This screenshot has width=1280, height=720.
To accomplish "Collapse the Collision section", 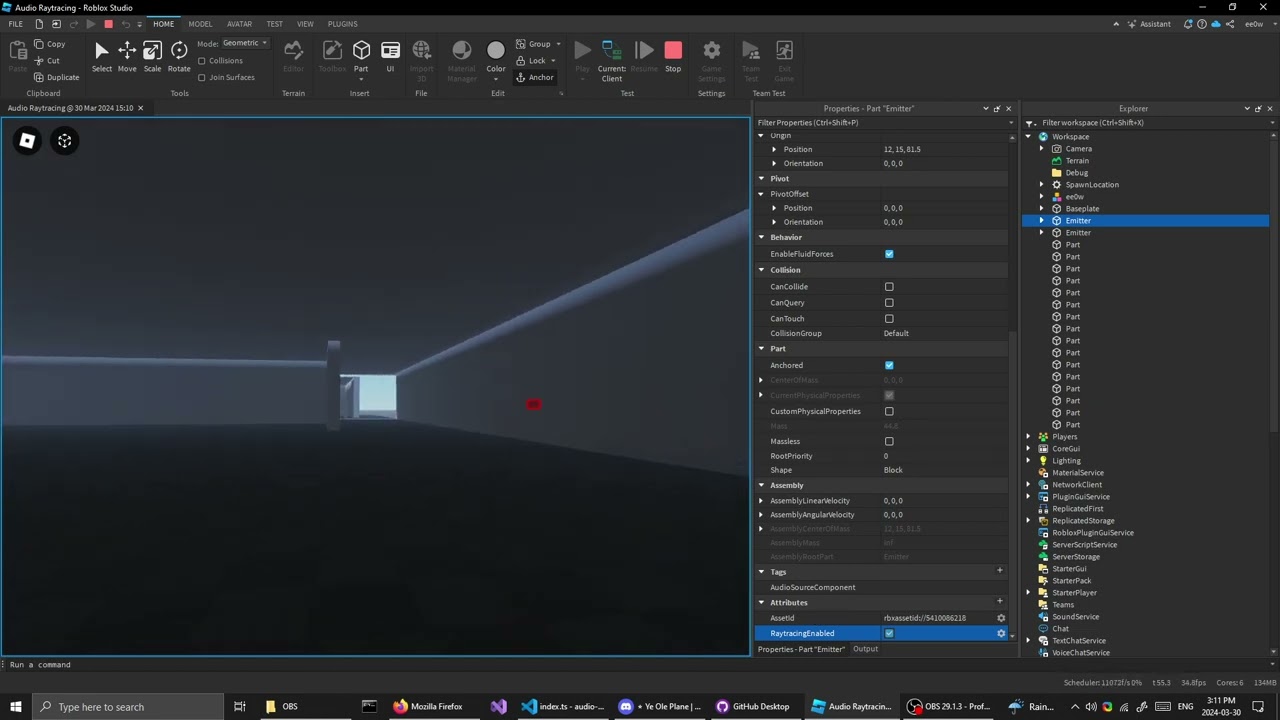I will (x=761, y=270).
